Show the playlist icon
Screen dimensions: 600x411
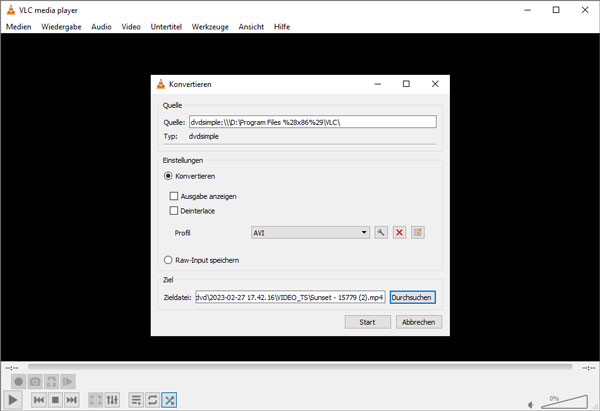[x=136, y=400]
